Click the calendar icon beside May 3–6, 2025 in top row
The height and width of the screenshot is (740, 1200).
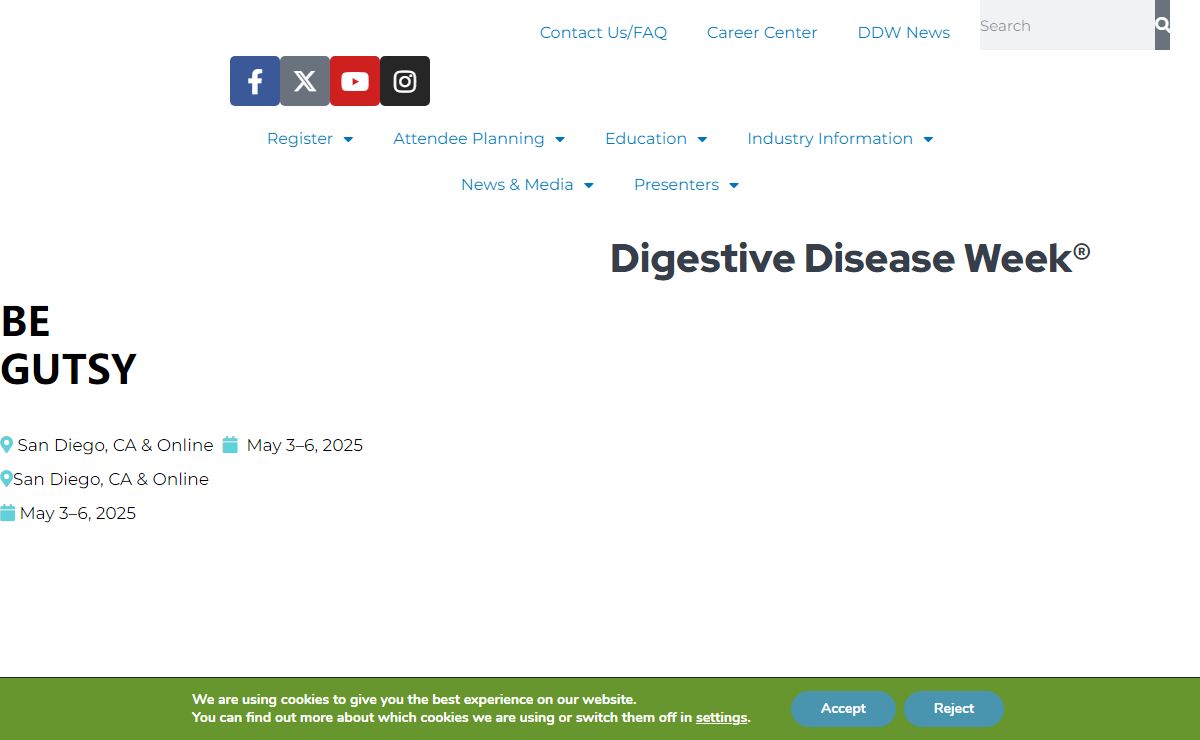pyautogui.click(x=230, y=445)
